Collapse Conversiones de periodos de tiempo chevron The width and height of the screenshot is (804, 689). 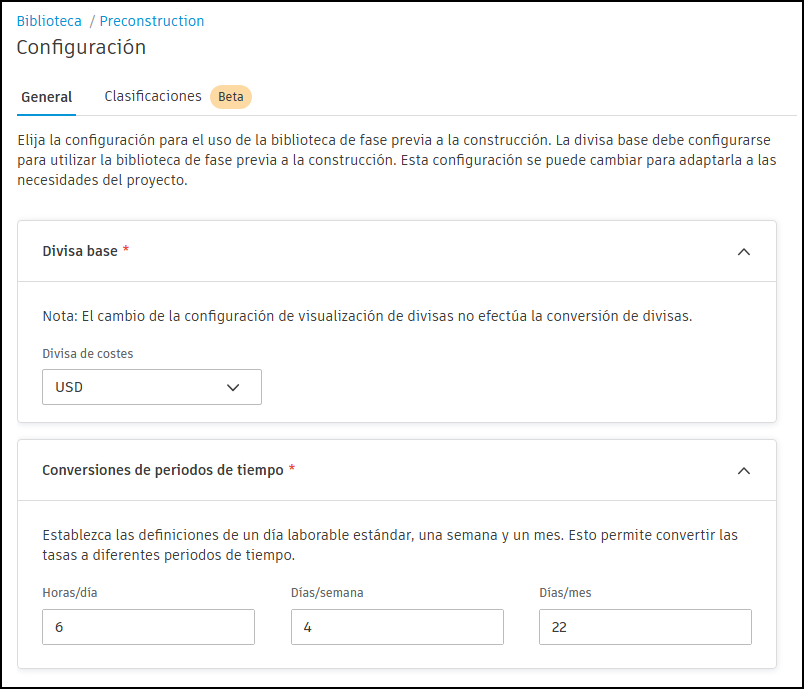(x=743, y=471)
